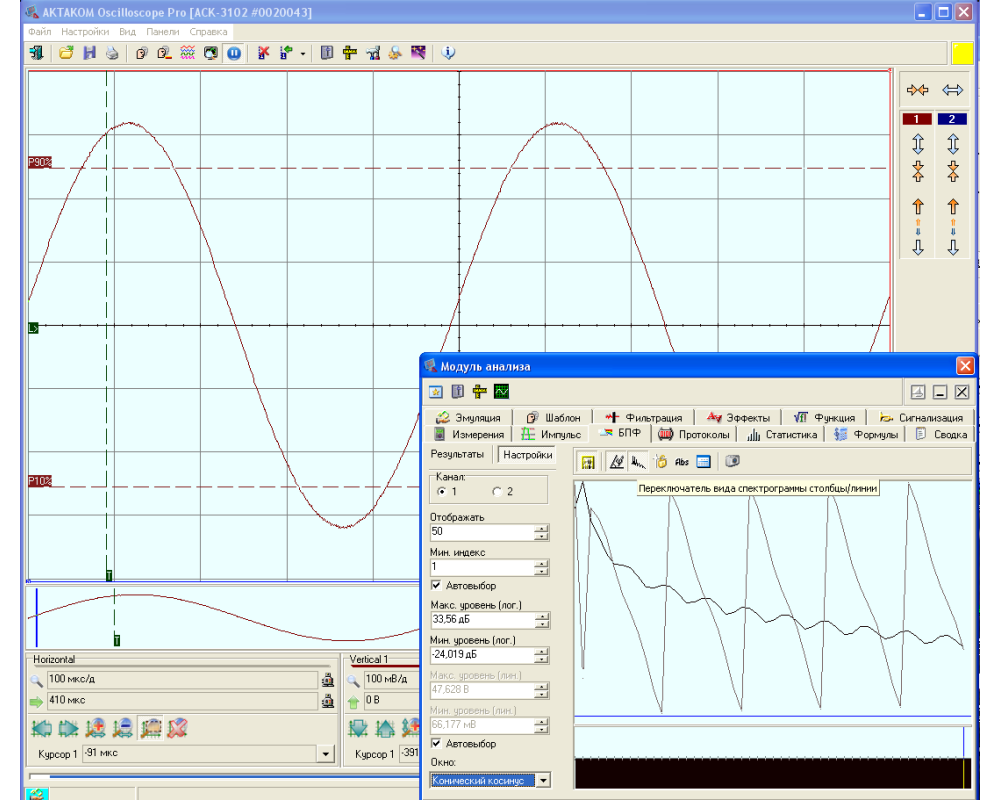Open the Настройки menu
The image size is (1000, 800).
point(85,32)
